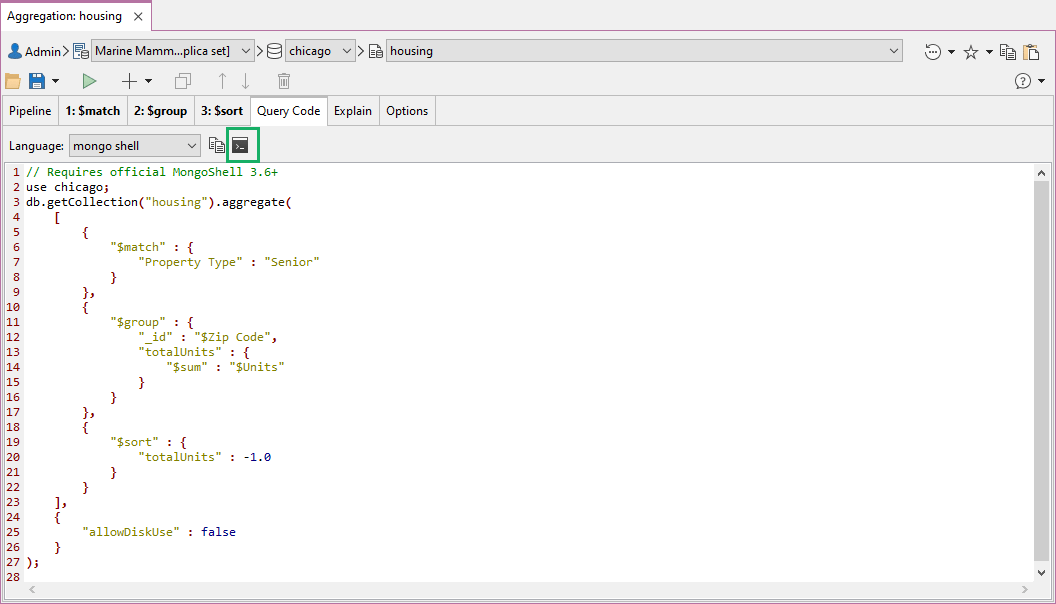Delete stage with trash icon
Image resolution: width=1056 pixels, height=604 pixels.
coord(284,81)
